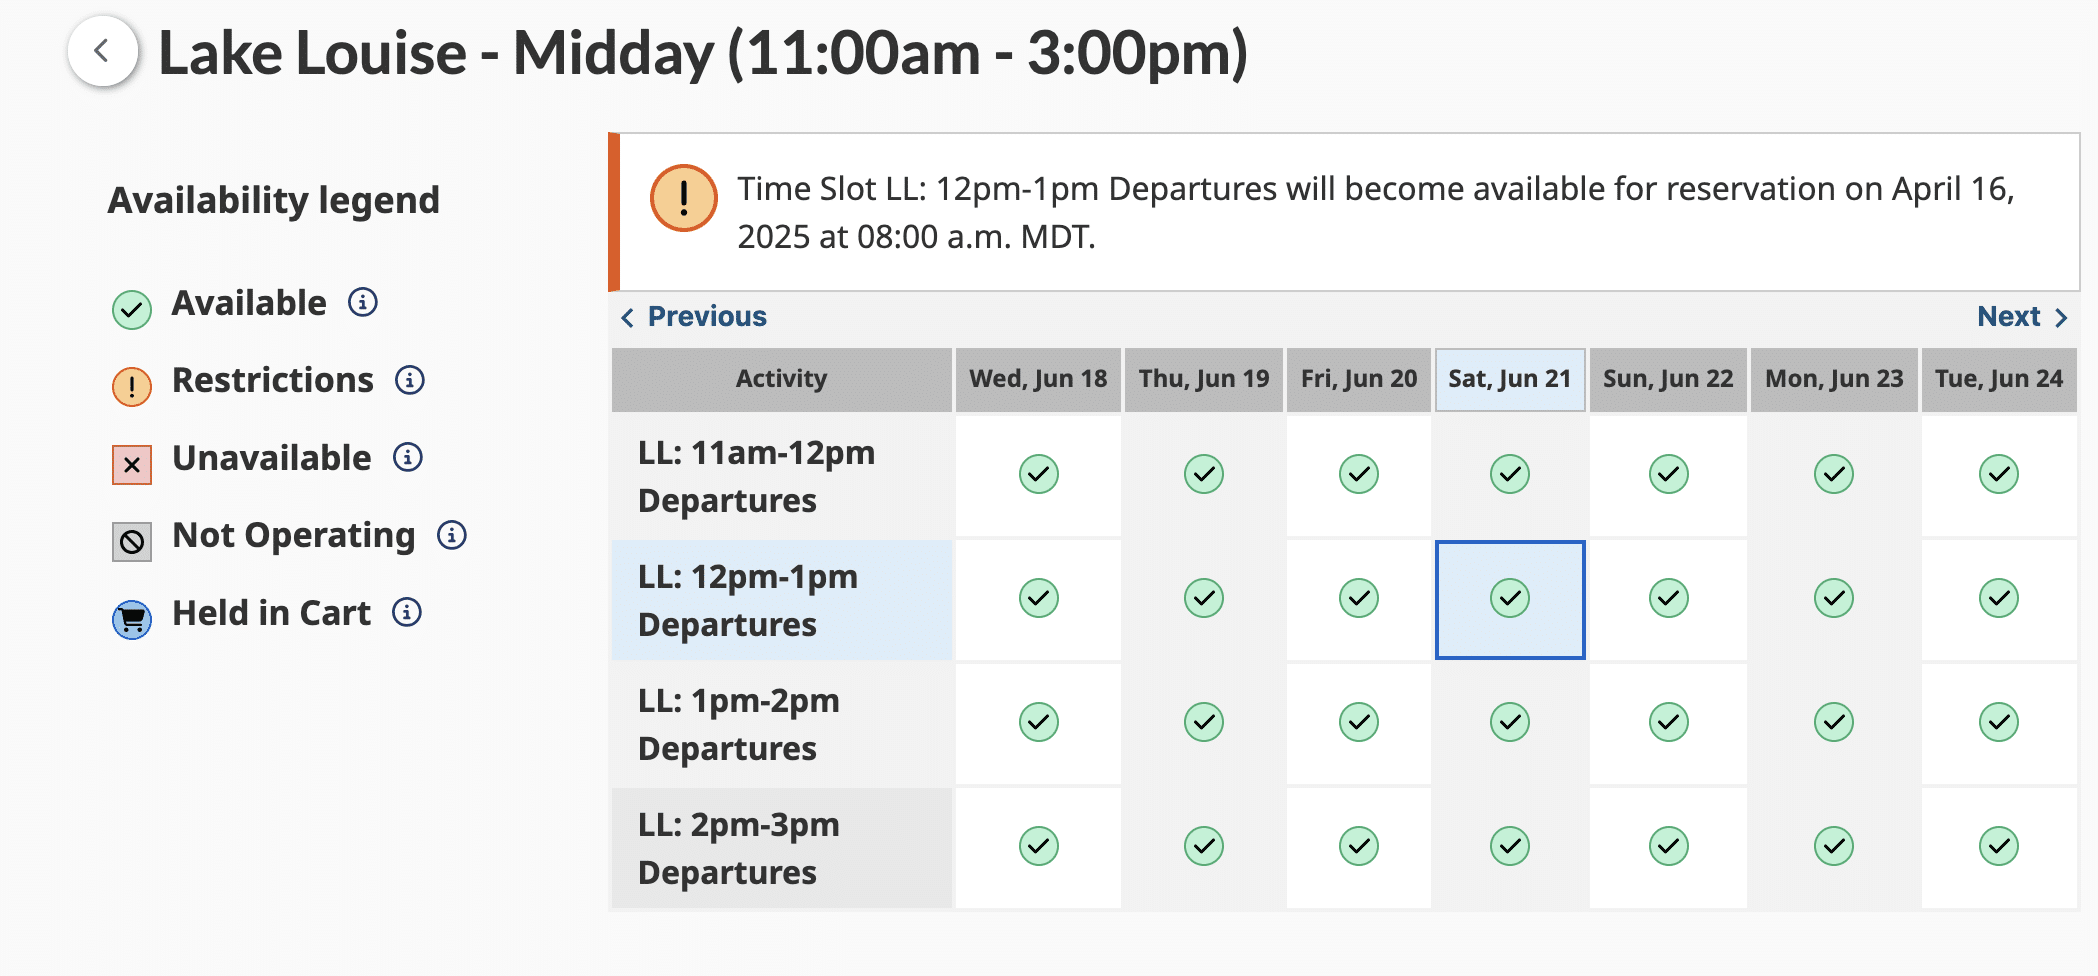Select 2pm-3pm availability for Tue, Jun 24
Viewport: 2098px width, 976px height.
[x=1999, y=846]
